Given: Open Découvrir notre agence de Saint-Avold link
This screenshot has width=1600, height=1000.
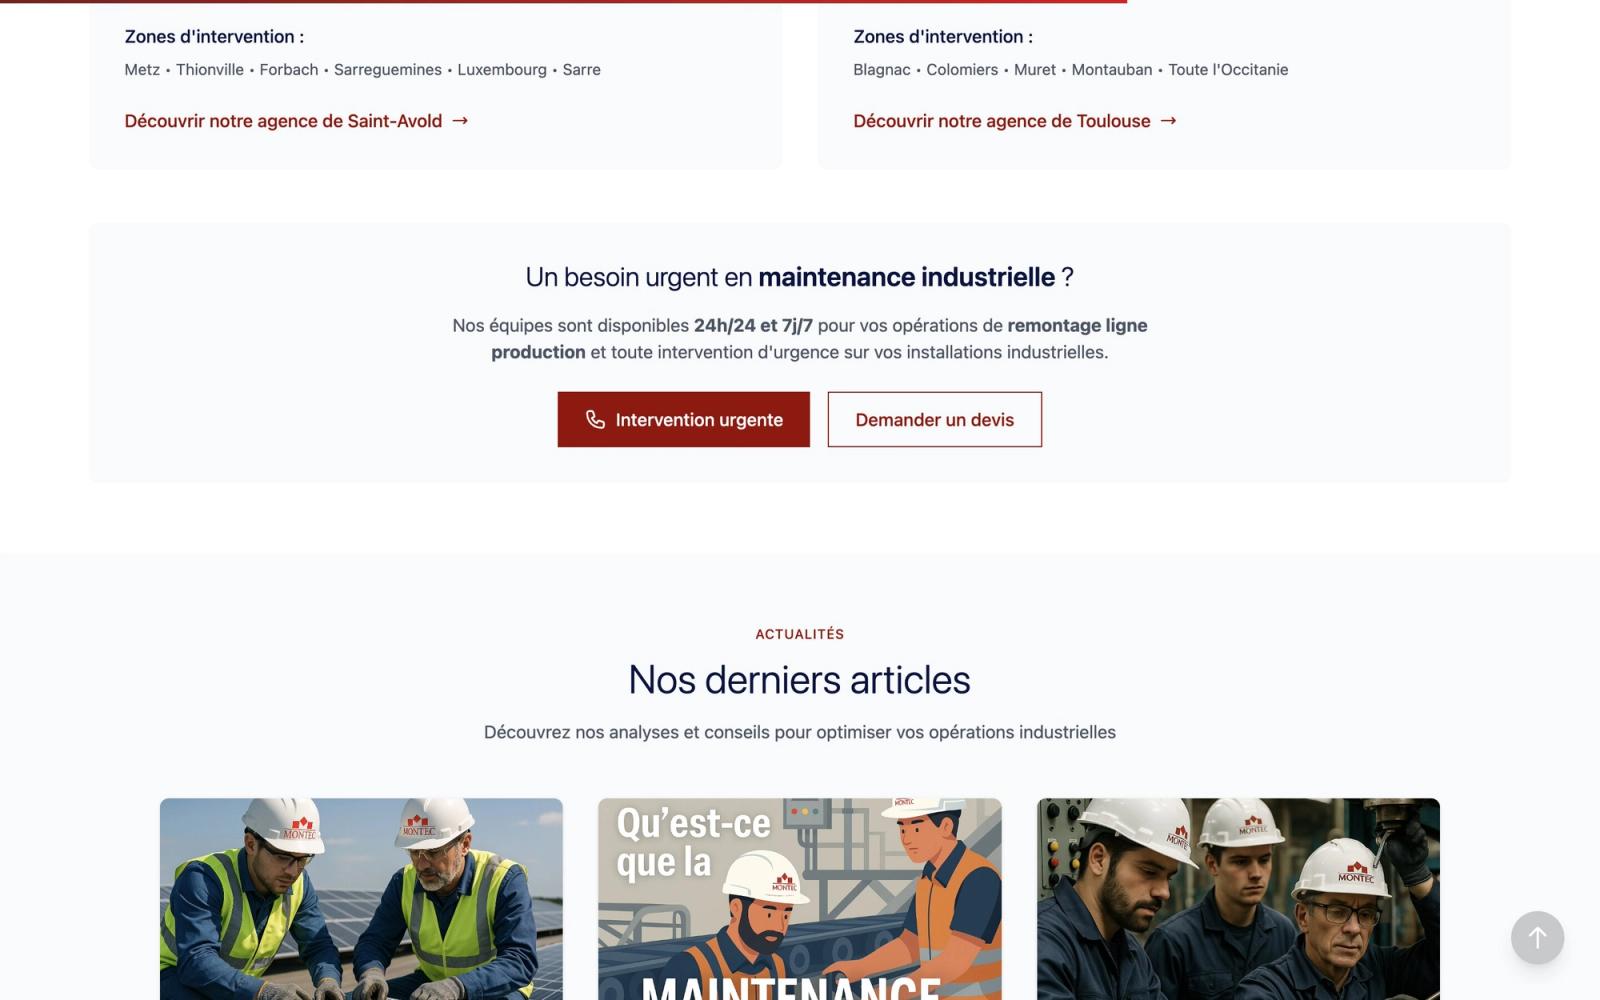Looking at the screenshot, I should click(296, 121).
